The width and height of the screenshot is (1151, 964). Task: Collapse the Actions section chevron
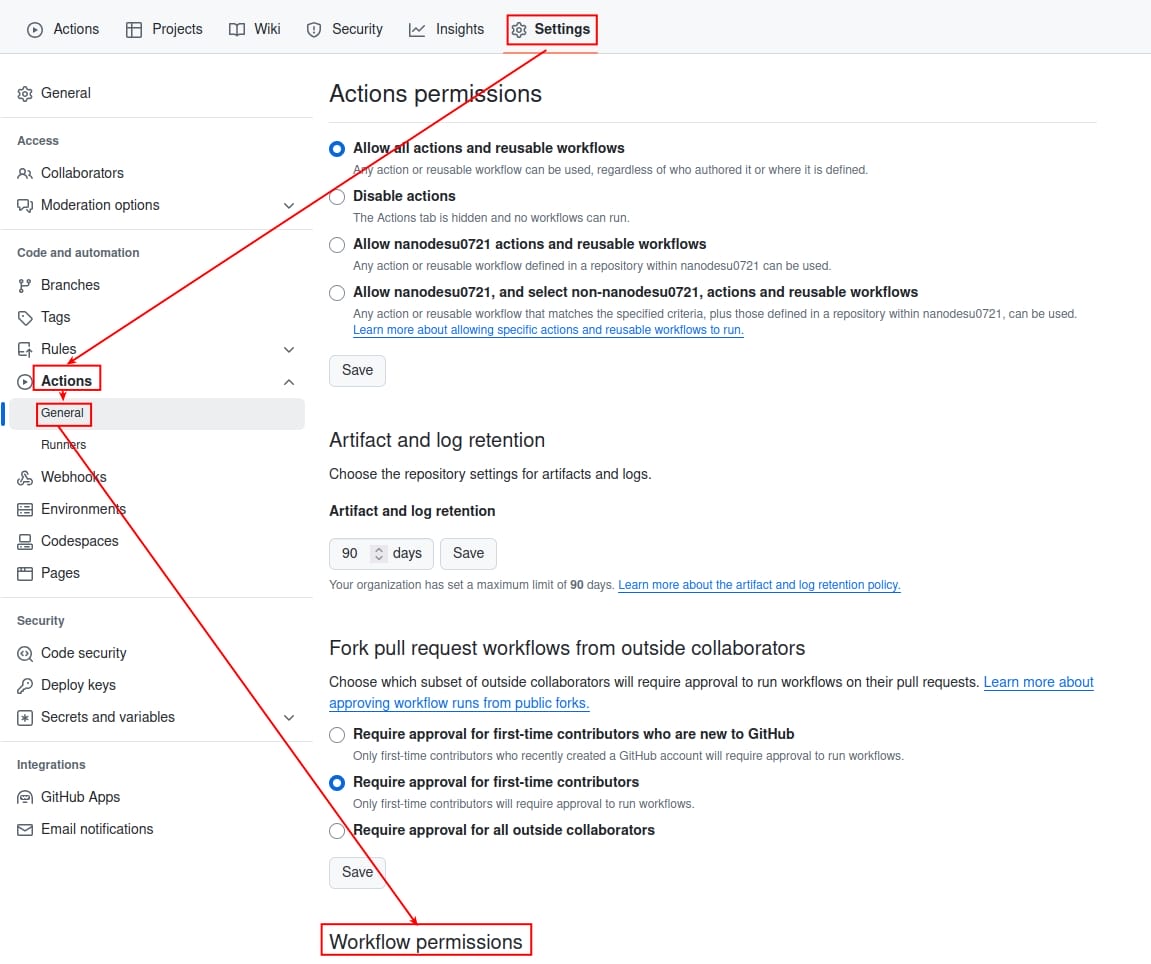(289, 382)
